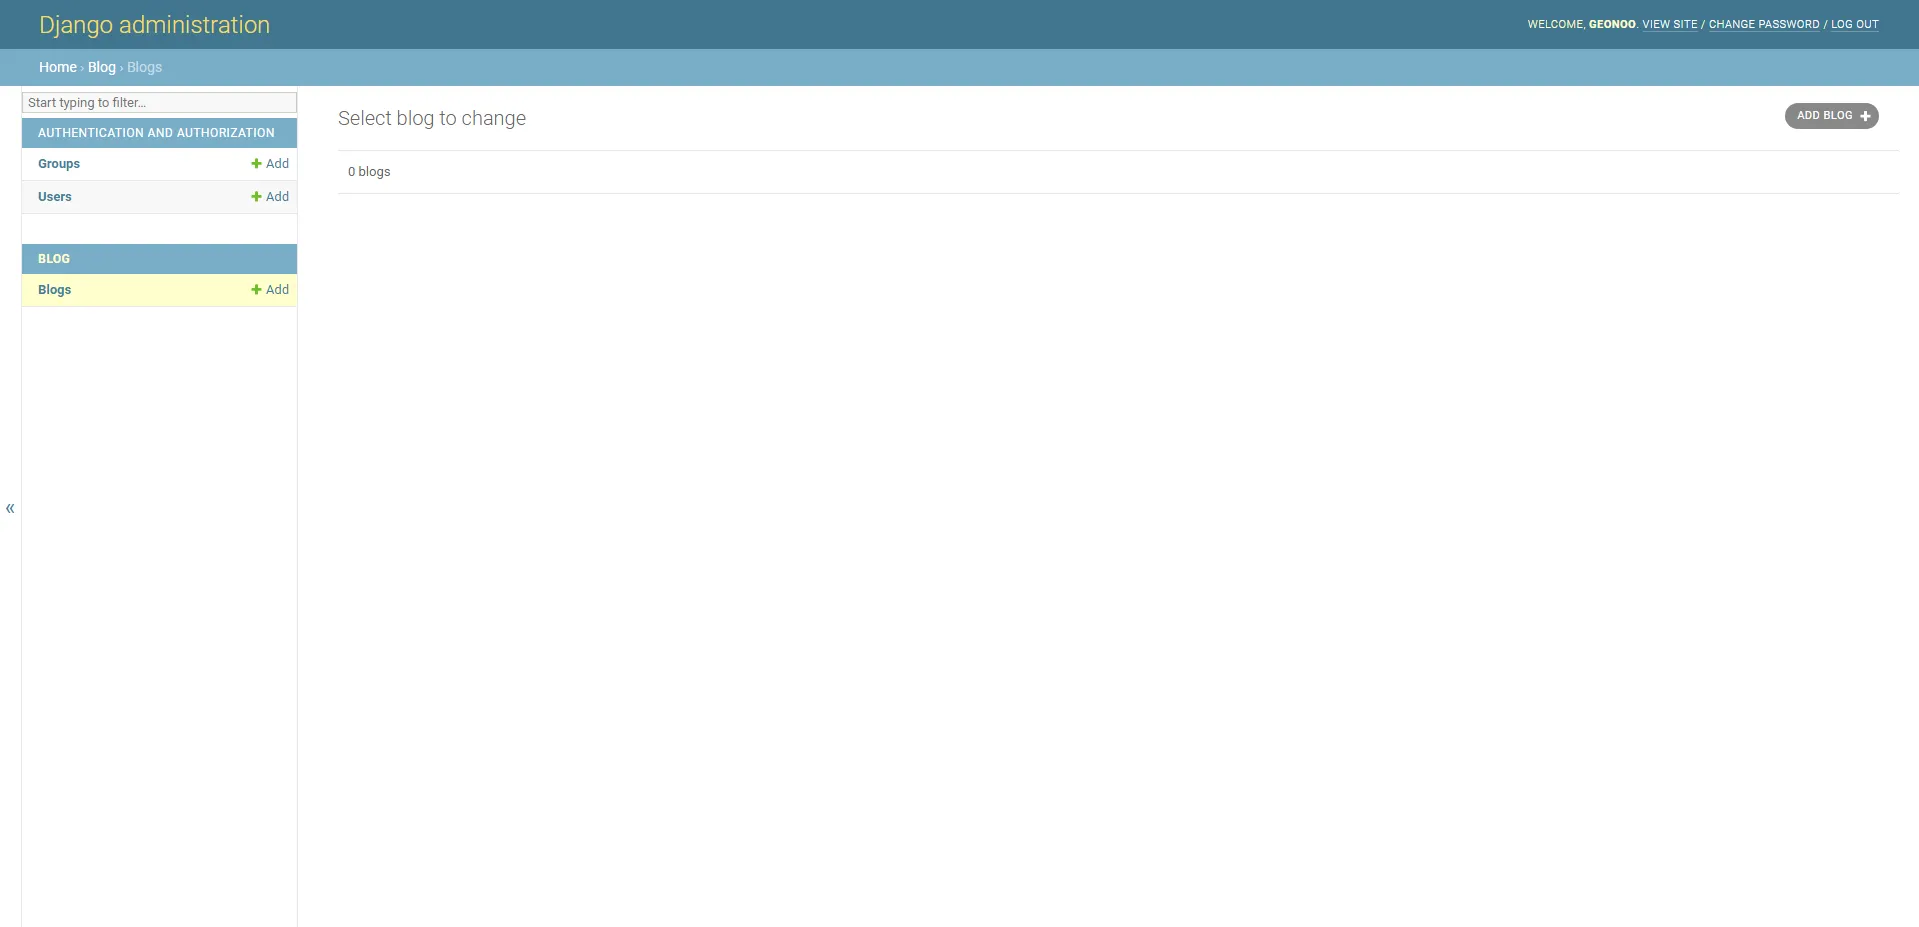Click the Add link in the Groups row

pos(270,164)
